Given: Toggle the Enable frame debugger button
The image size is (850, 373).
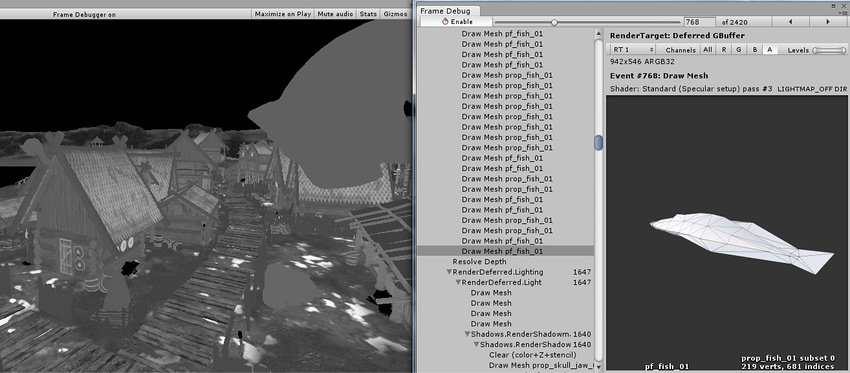Looking at the screenshot, I should tap(457, 22).
